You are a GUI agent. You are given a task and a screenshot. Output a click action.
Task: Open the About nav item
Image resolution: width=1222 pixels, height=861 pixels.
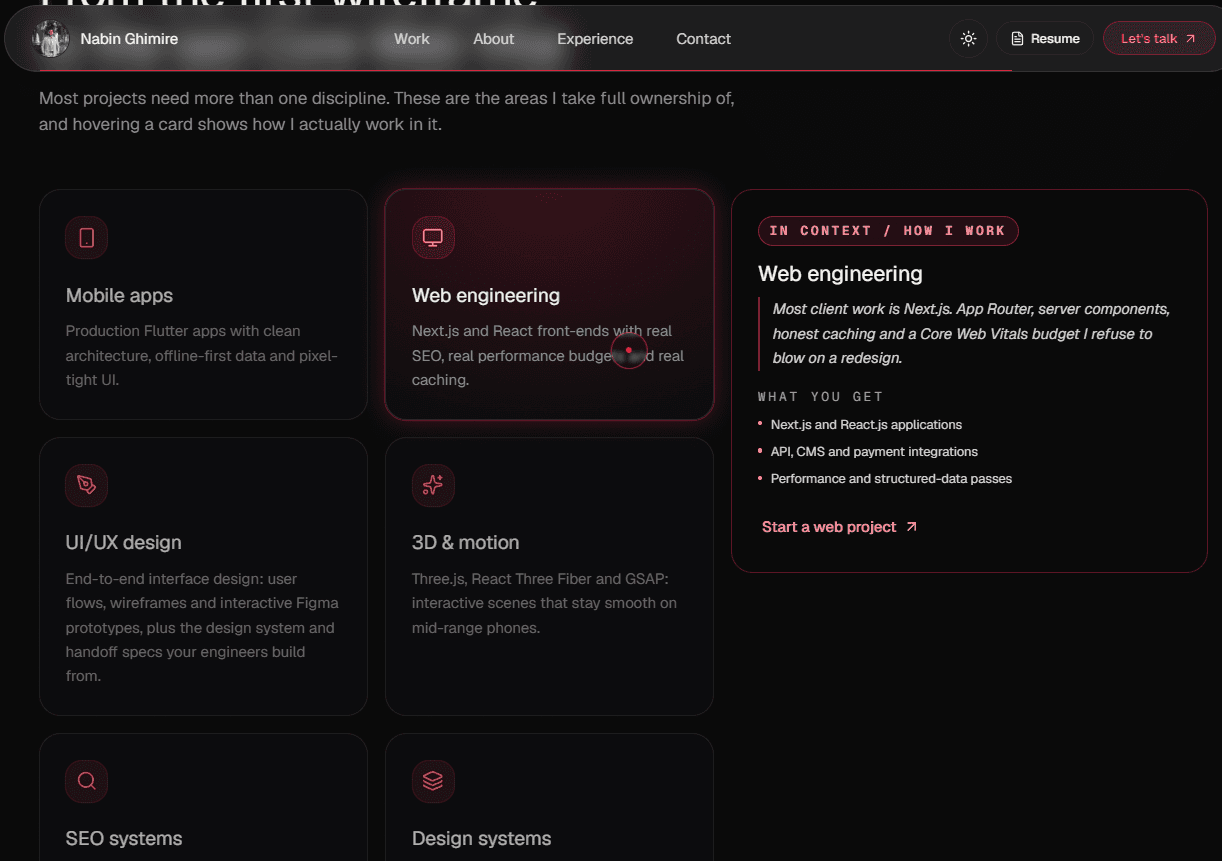tap(494, 39)
